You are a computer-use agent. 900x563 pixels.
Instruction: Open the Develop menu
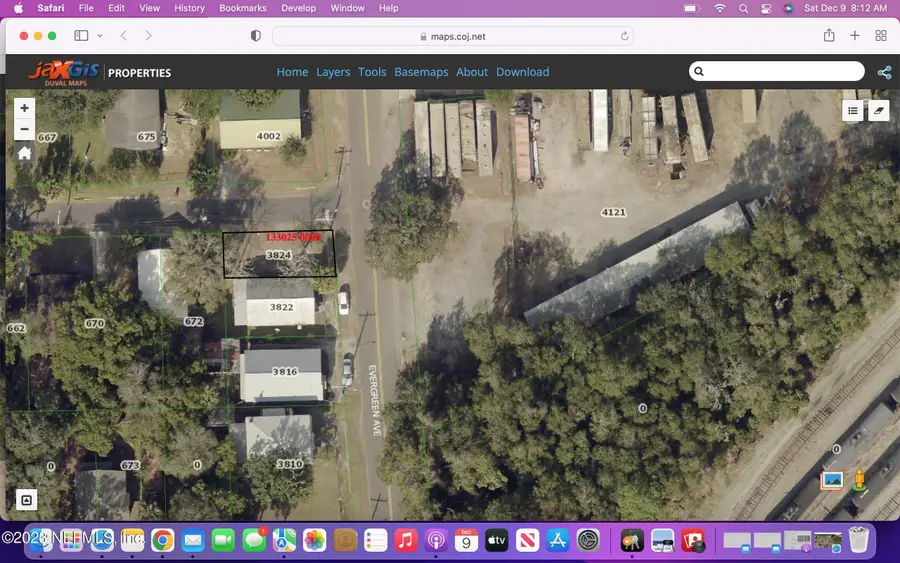pos(298,8)
